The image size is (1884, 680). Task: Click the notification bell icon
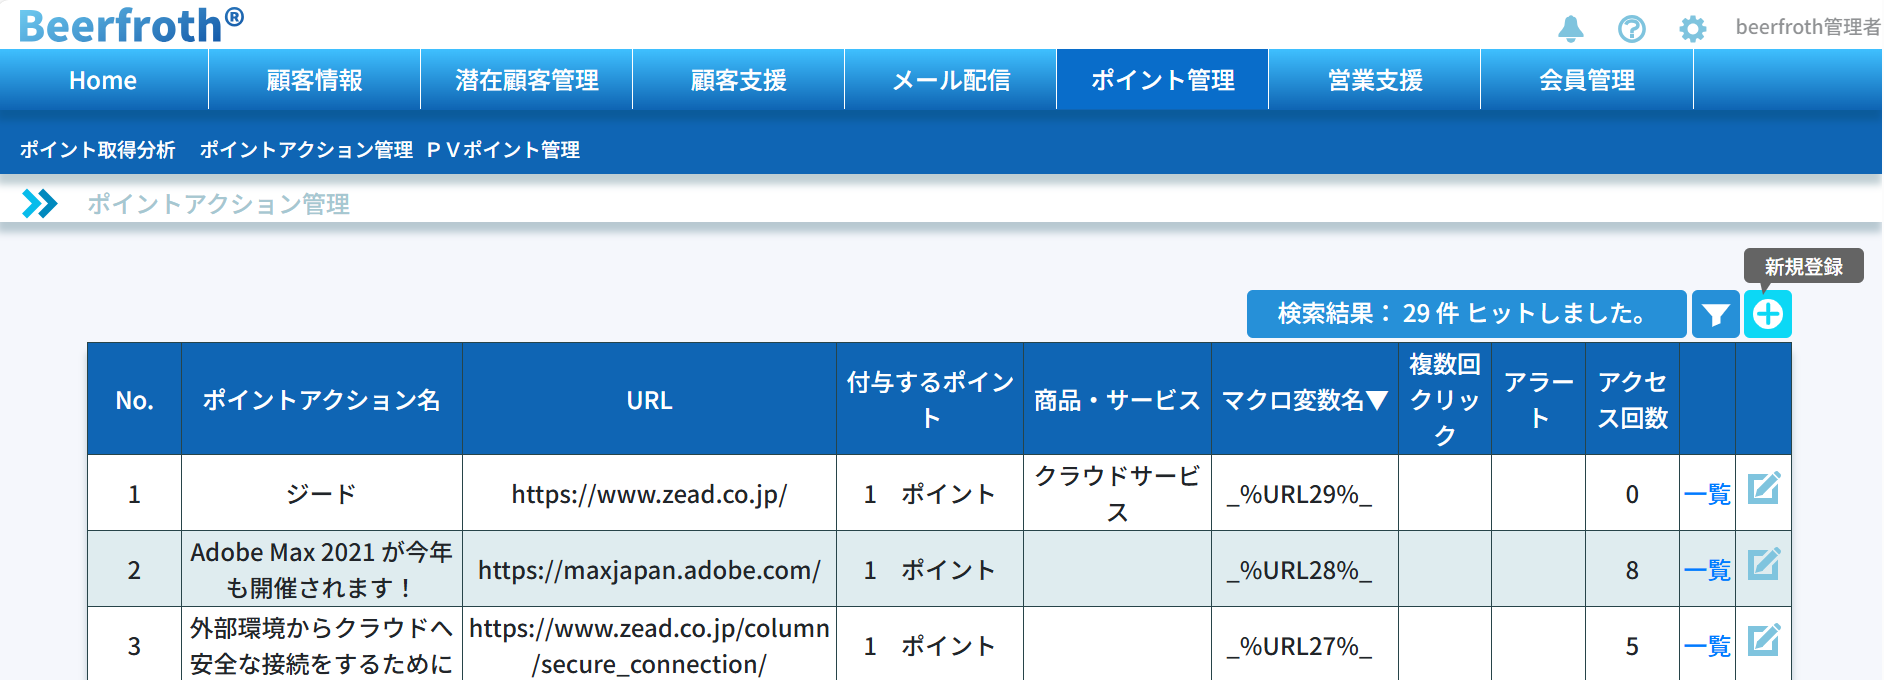point(1570,28)
